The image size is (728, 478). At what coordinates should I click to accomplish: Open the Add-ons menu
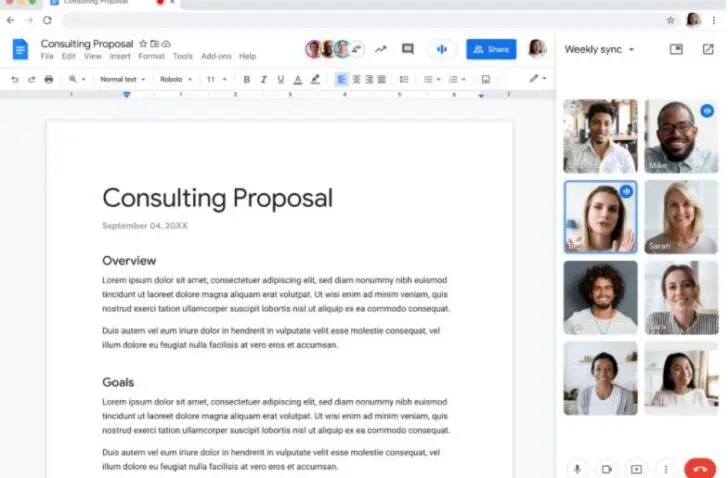click(216, 56)
